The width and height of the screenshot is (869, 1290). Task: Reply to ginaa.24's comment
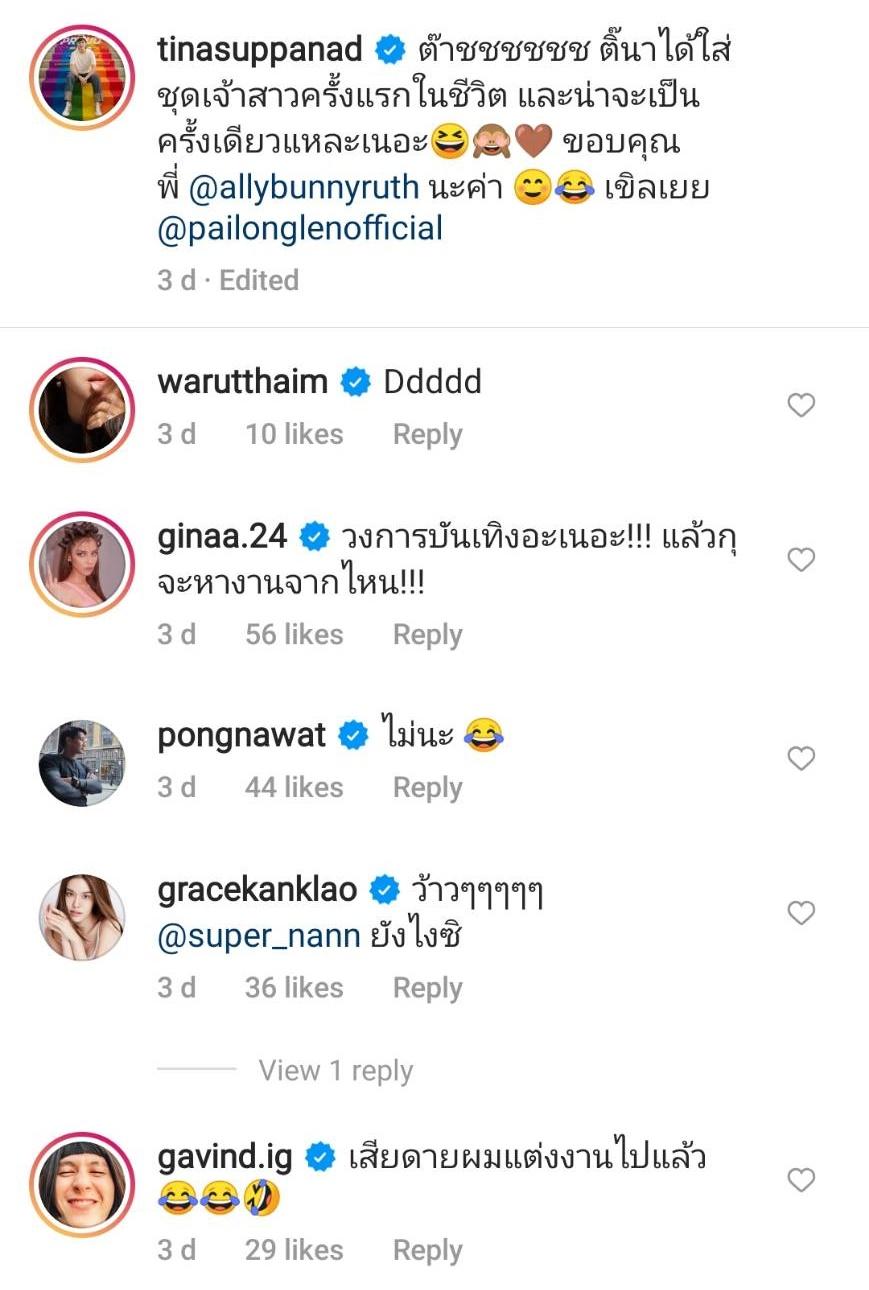coord(427,635)
